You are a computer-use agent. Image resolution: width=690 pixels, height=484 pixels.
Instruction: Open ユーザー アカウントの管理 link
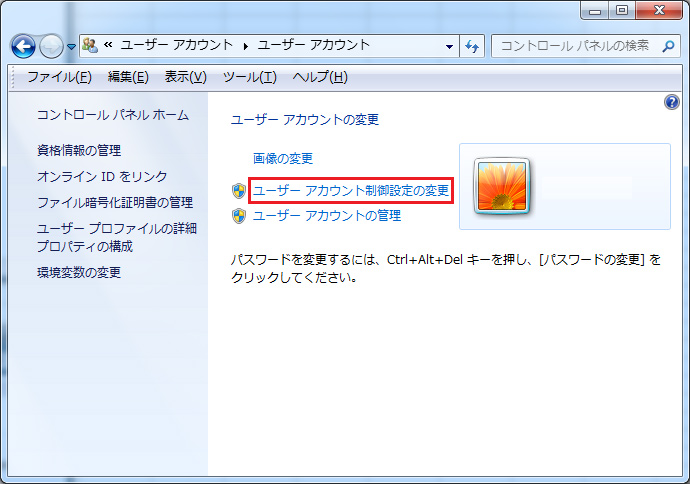point(327,216)
